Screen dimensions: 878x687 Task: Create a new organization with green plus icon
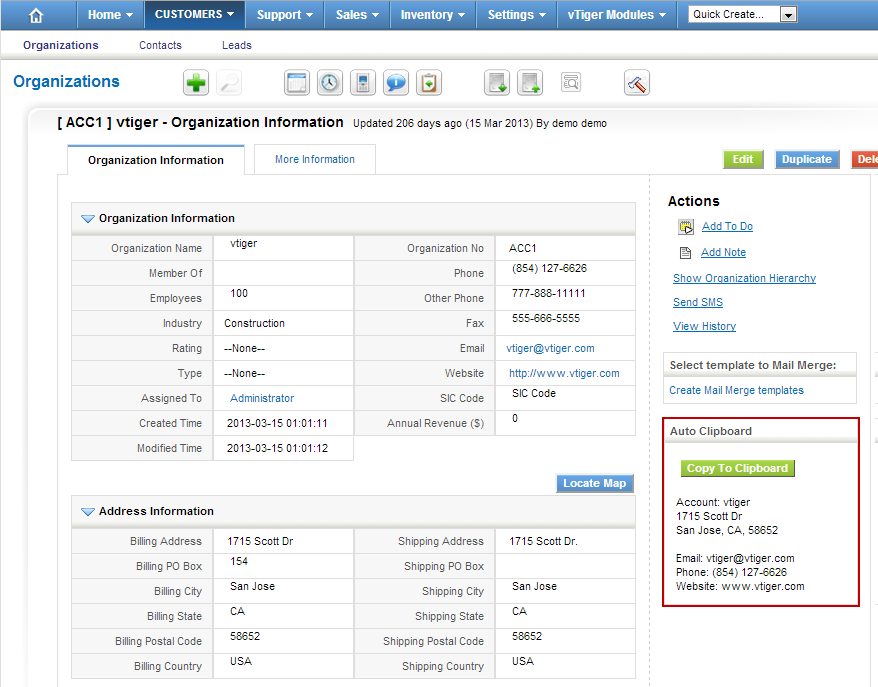point(196,83)
